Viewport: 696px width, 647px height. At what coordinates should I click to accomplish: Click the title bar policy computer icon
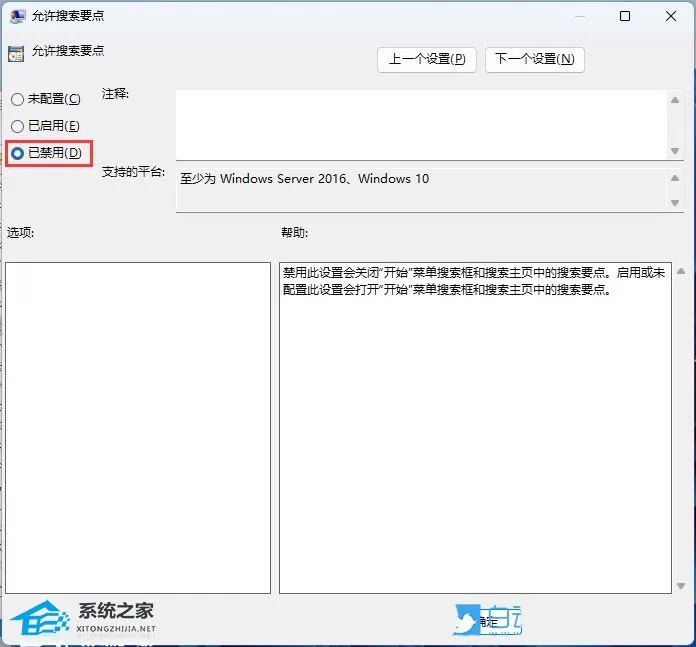point(17,16)
